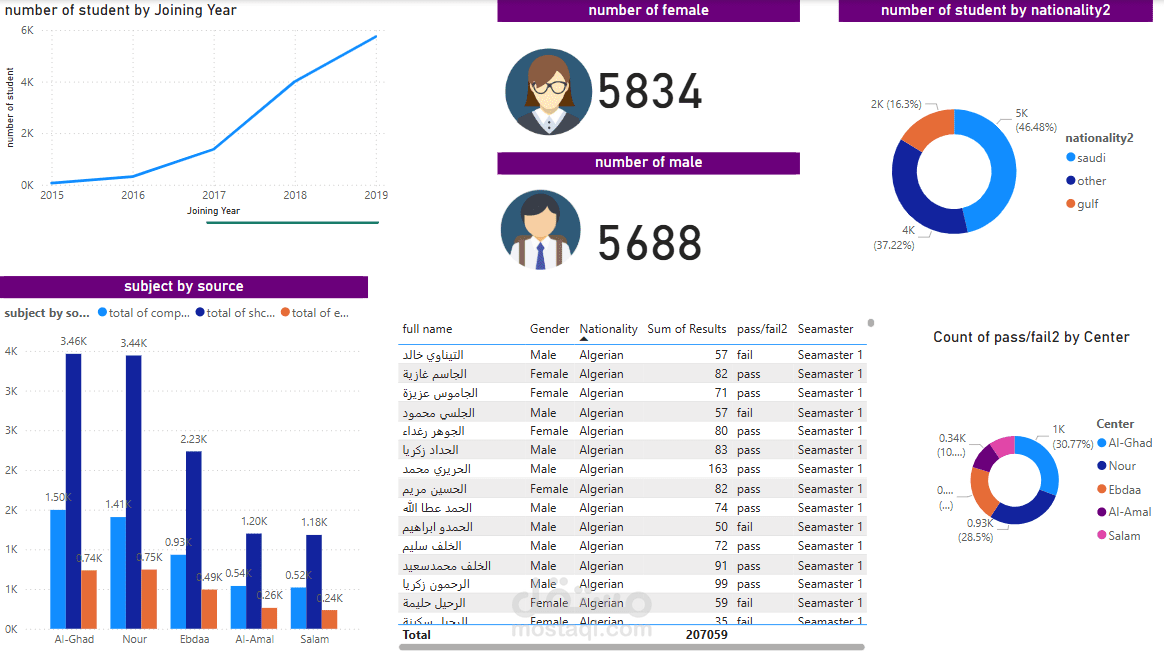This screenshot has width=1164, height=654.
Task: Click the Total row label
Action: click(416, 635)
